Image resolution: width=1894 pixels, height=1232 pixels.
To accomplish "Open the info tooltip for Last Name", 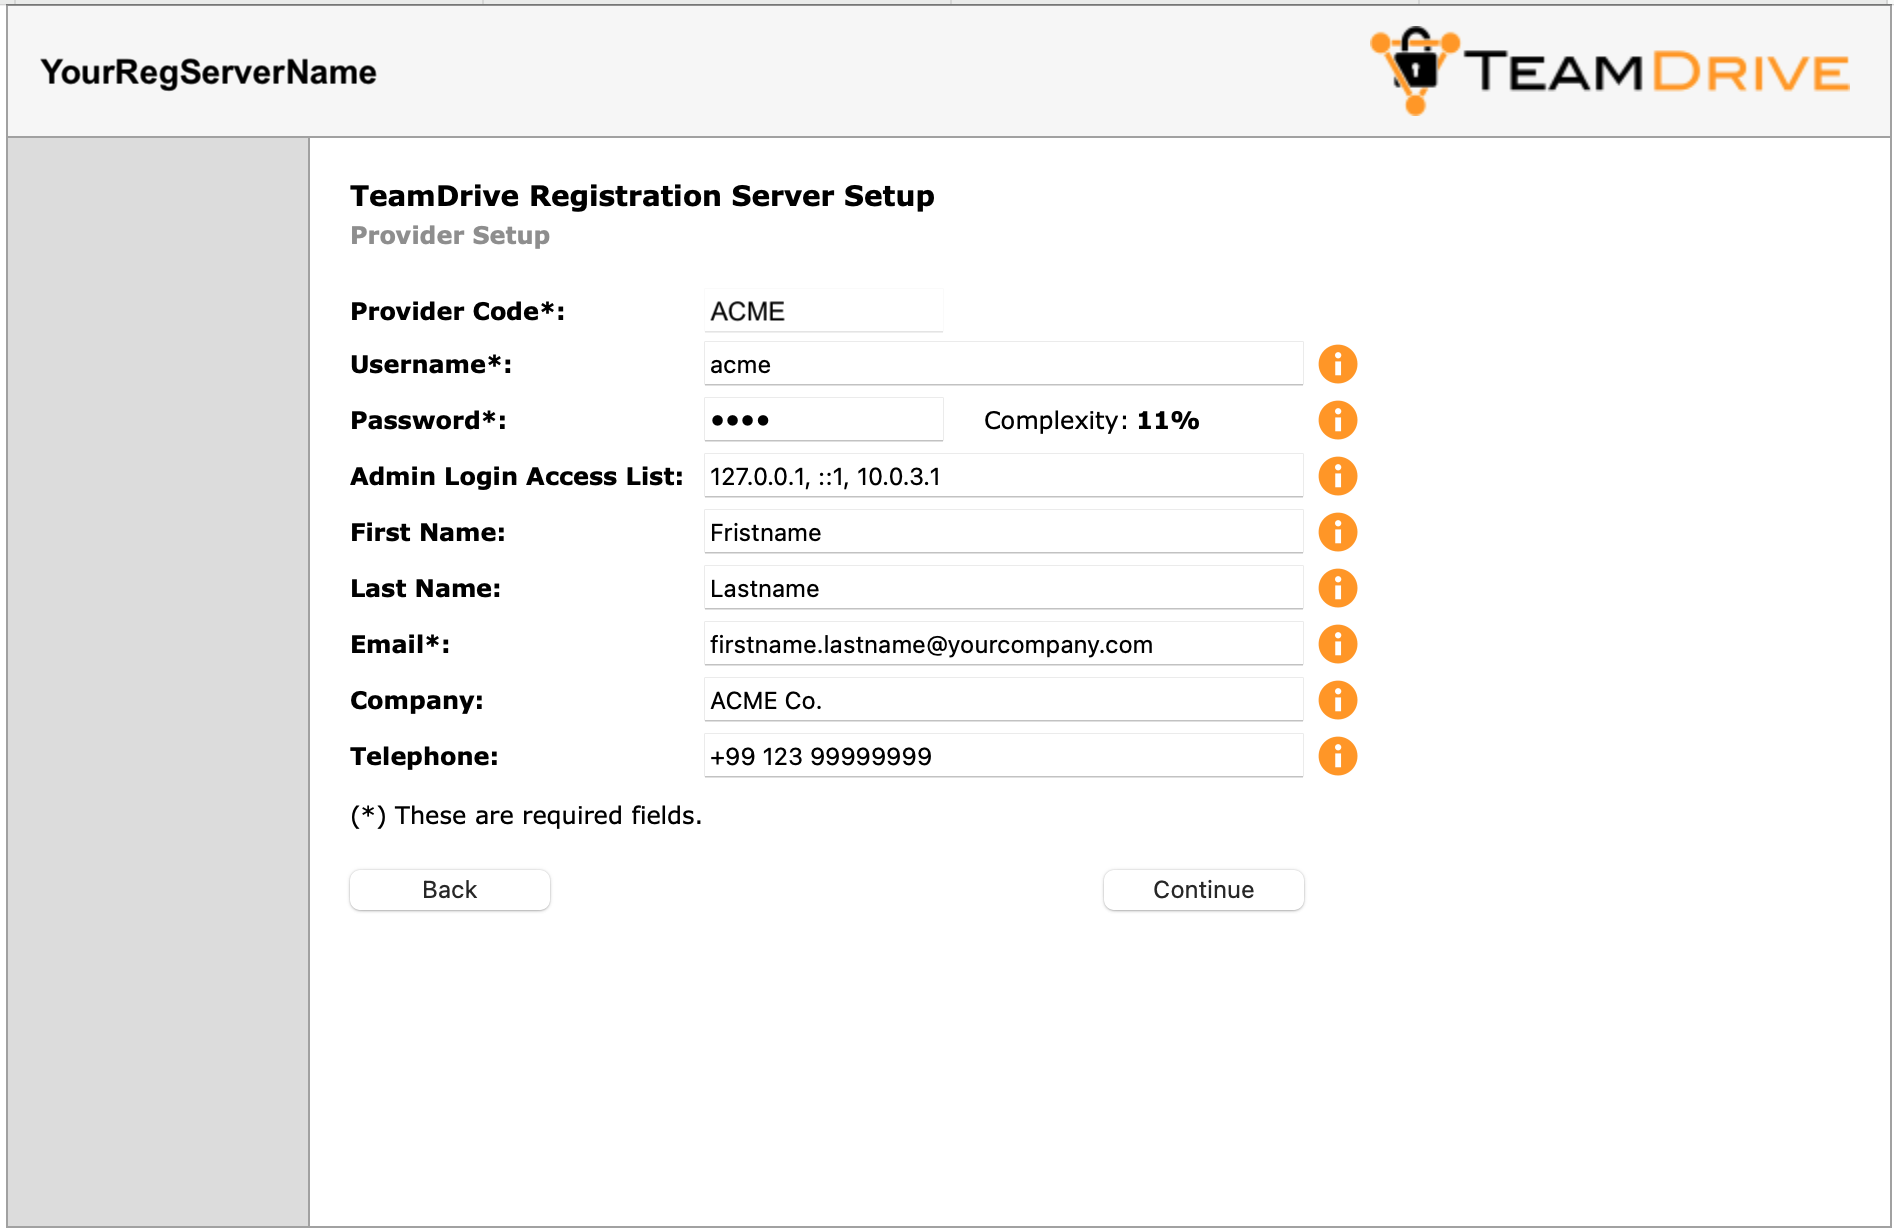I will pyautogui.click(x=1337, y=587).
